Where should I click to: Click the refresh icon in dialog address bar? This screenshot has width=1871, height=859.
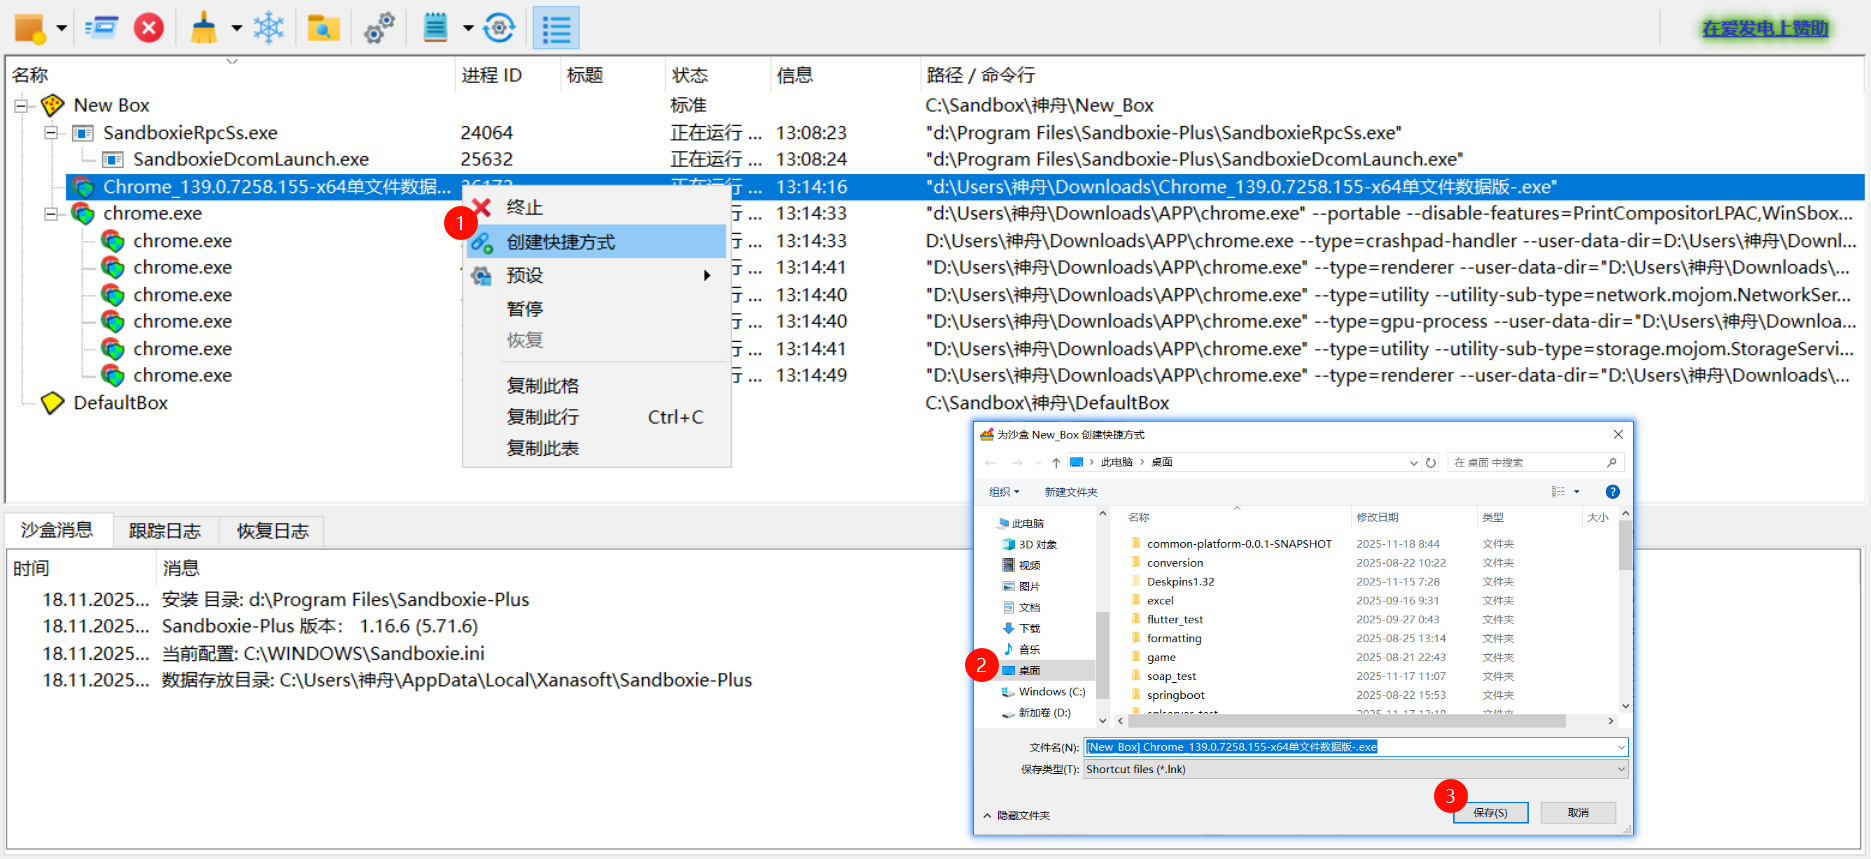pos(1431,463)
